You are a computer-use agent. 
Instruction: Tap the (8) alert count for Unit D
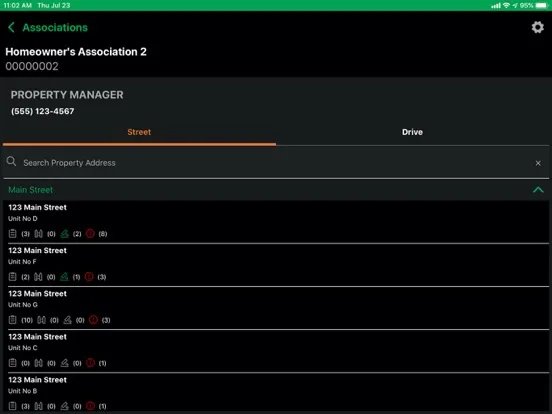(103, 234)
